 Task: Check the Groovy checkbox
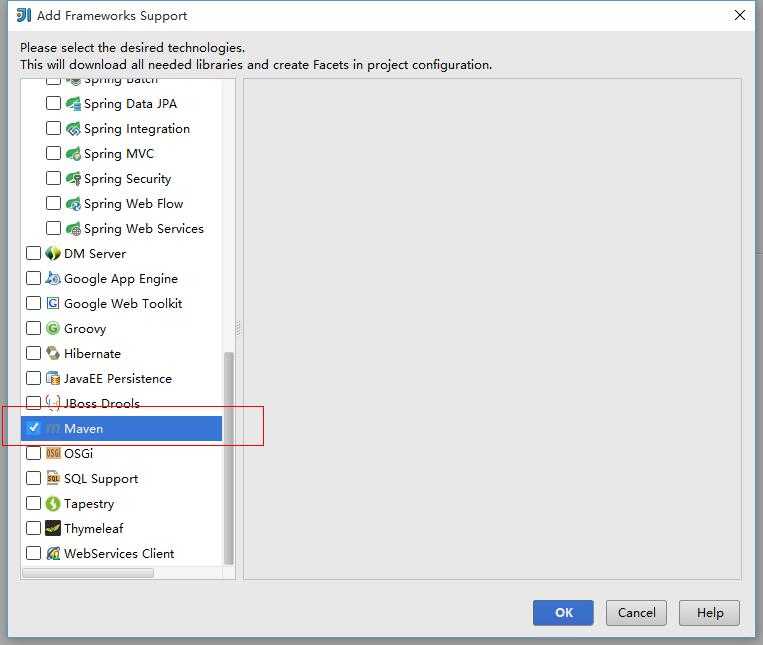[33, 328]
